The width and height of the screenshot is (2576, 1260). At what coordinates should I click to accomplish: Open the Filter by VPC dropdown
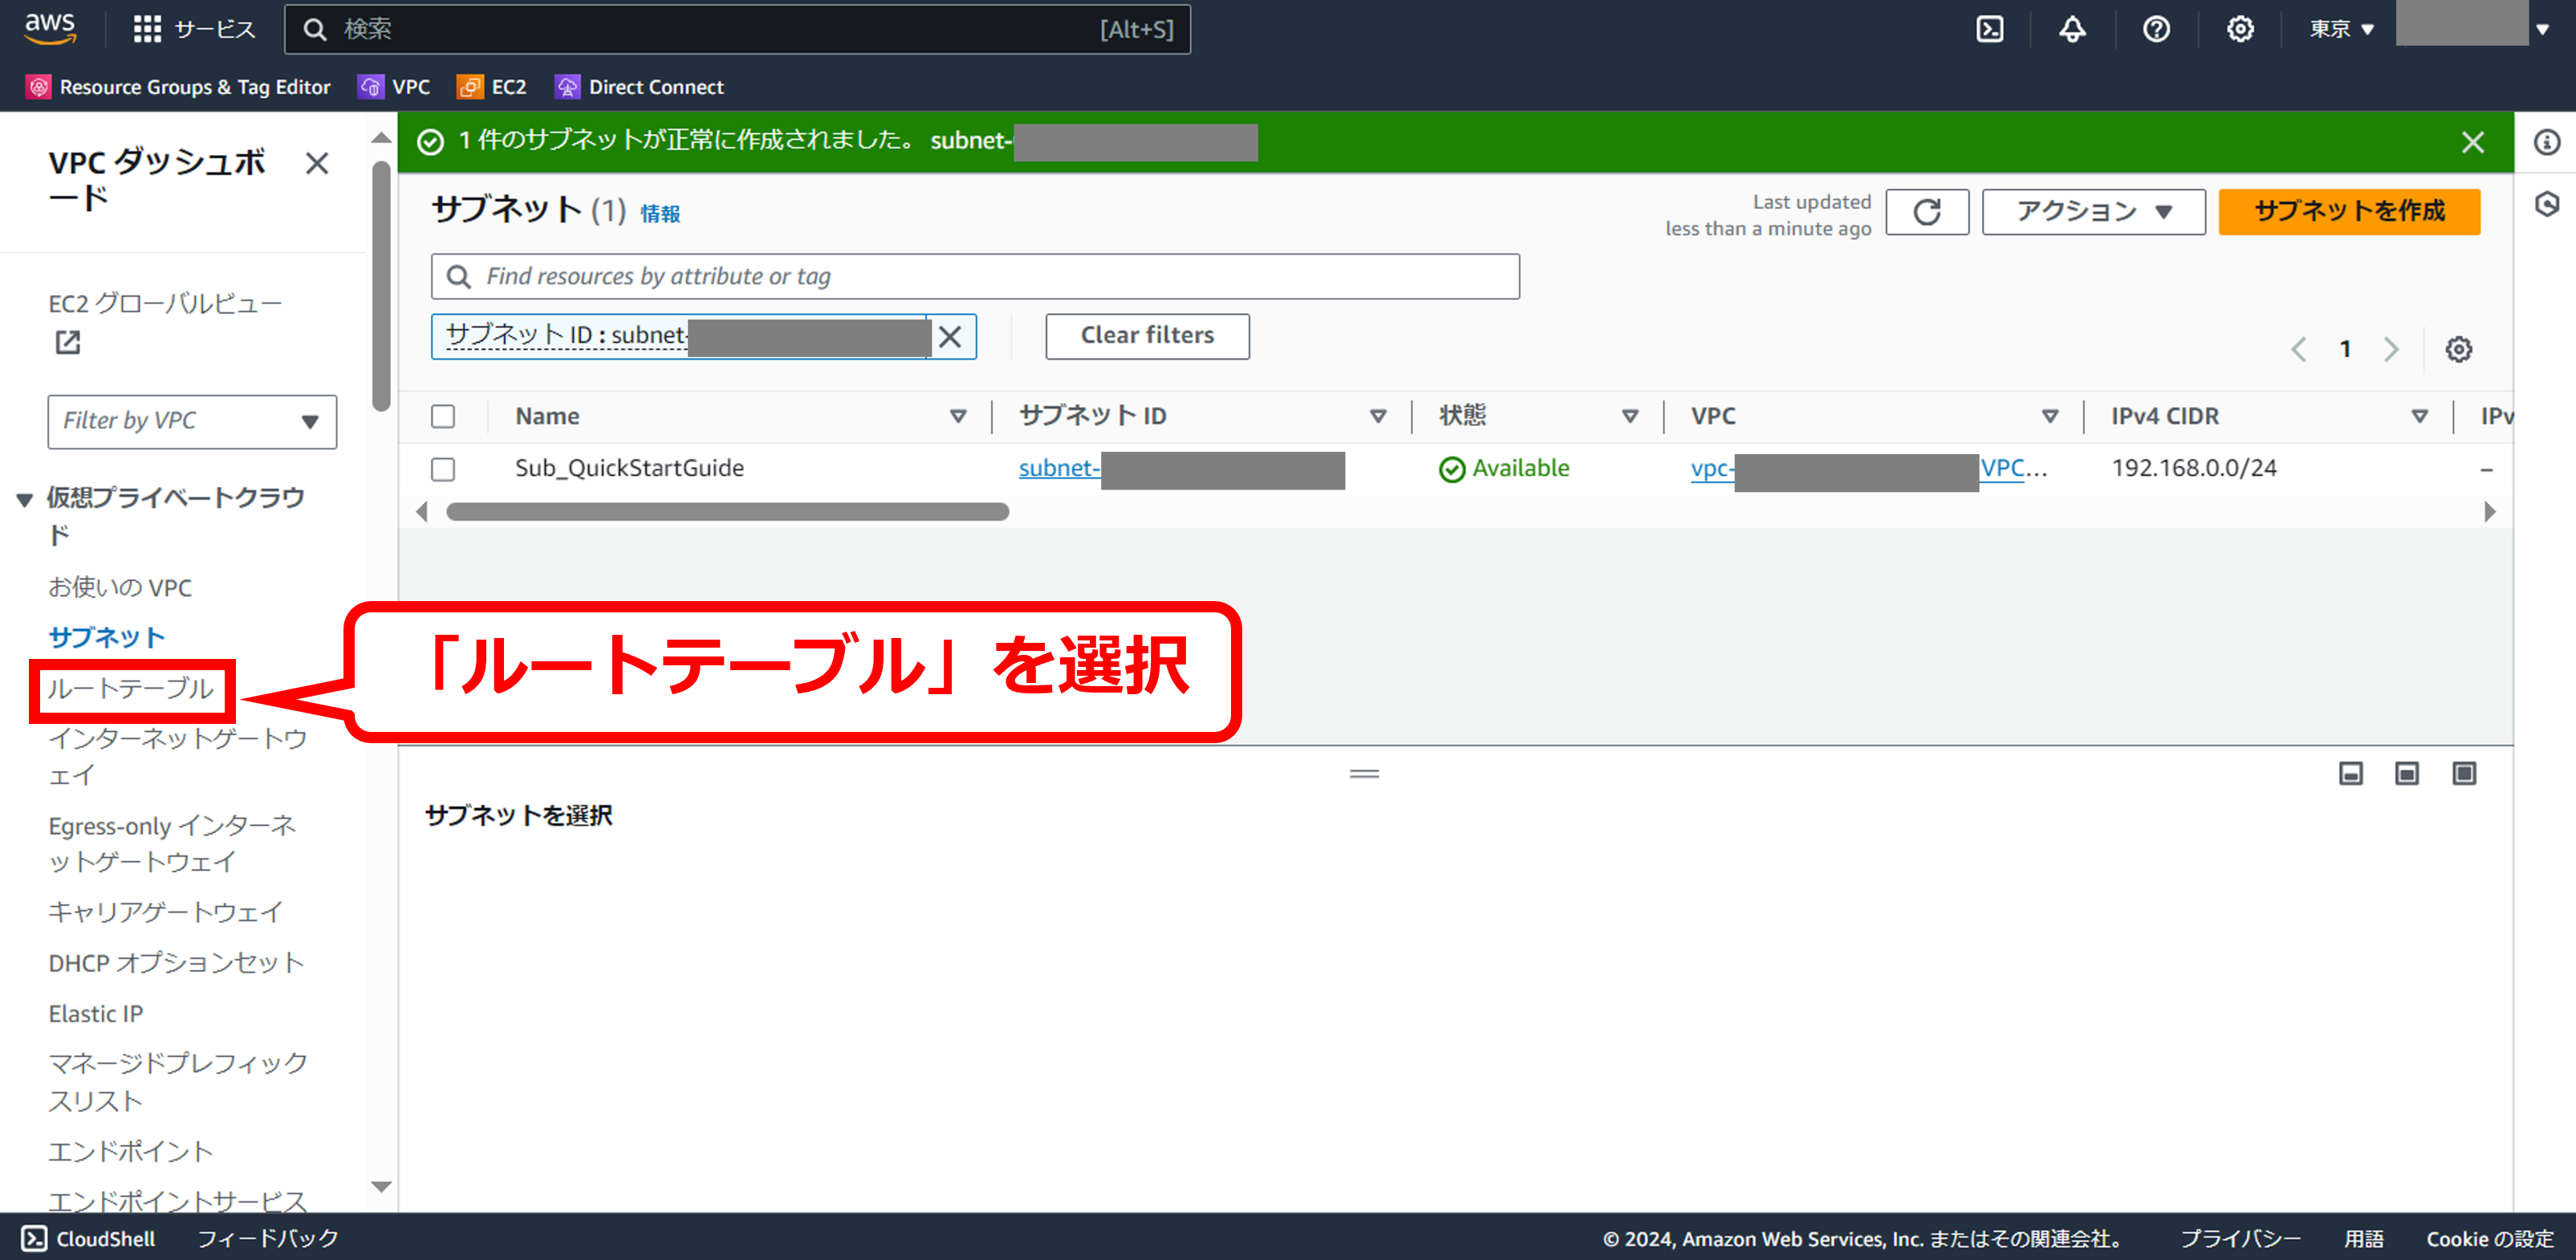[192, 421]
